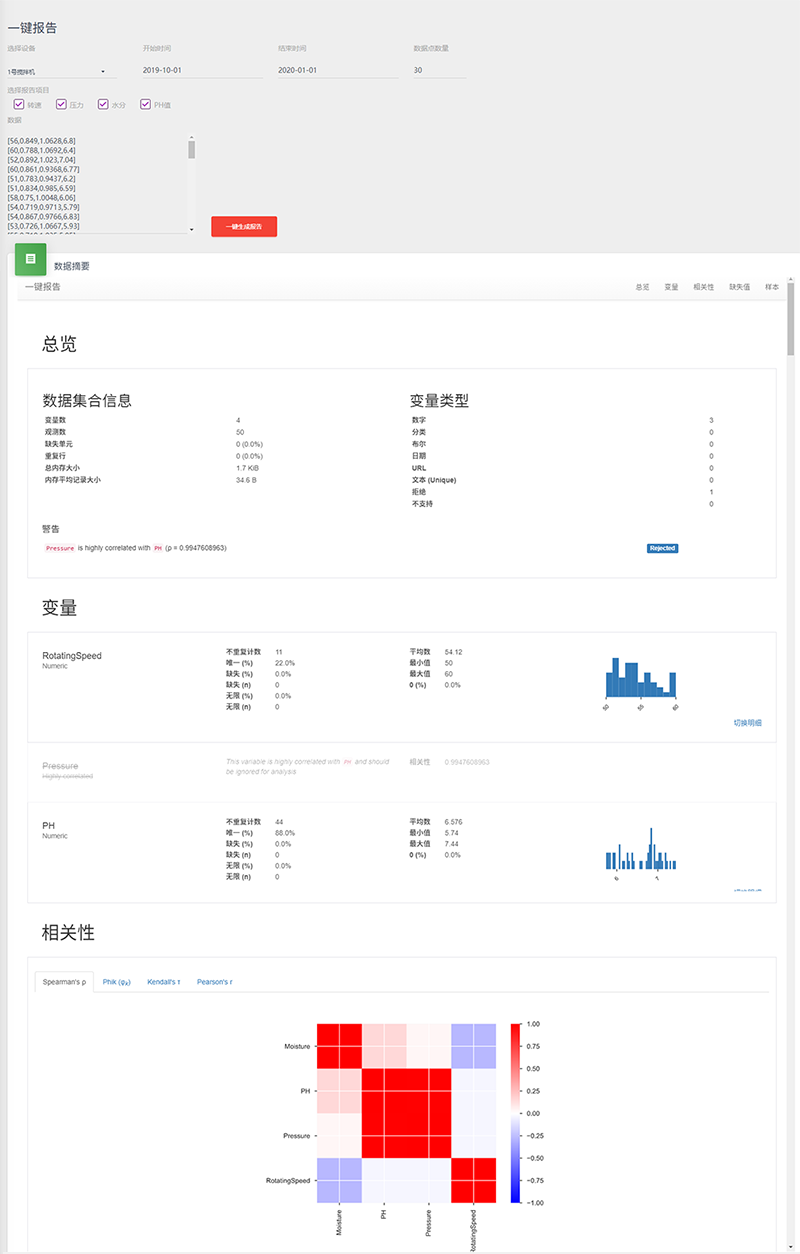The width and height of the screenshot is (800, 1254).
Task: Click the green document icon near 数据摘要
Action: click(x=31, y=259)
